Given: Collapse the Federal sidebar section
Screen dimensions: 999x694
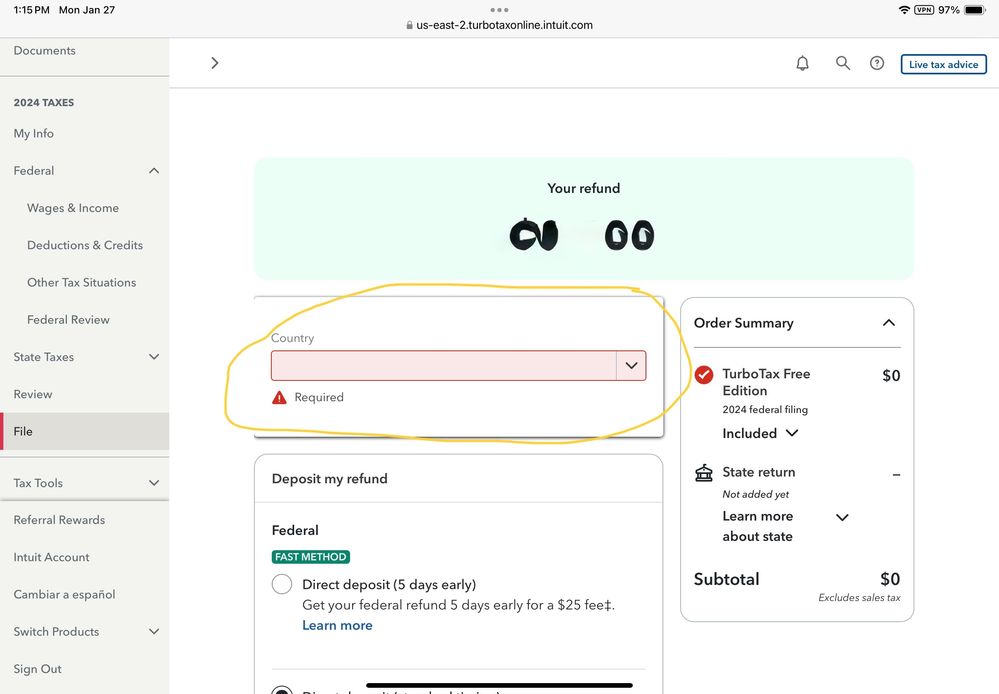Looking at the screenshot, I should tap(154, 171).
